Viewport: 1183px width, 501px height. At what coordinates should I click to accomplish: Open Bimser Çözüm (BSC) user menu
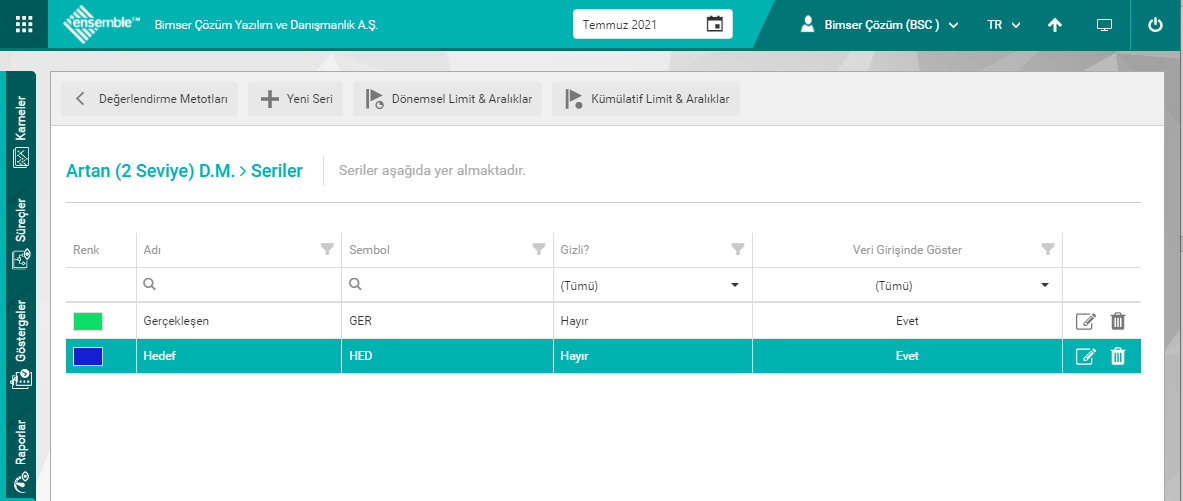click(879, 25)
